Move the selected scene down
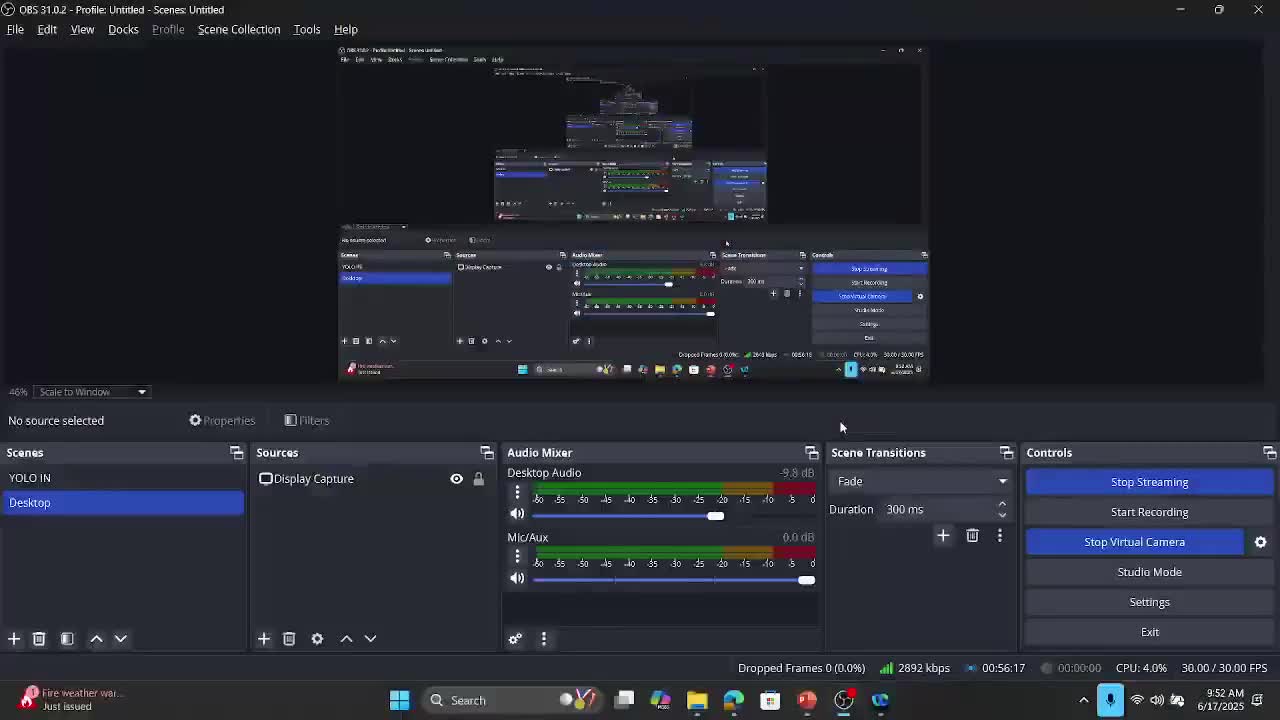Viewport: 1280px width, 720px height. point(121,639)
